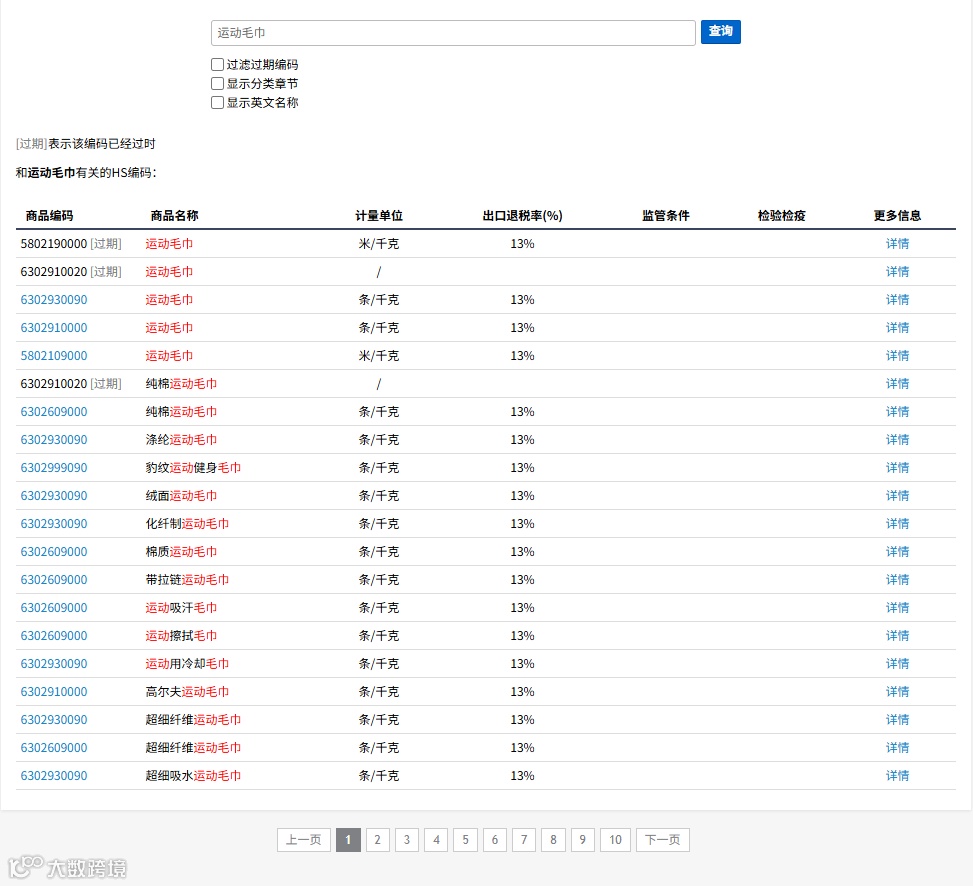Viewport: 973px width, 886px height.
Task: Go to page 5
Action: point(465,840)
